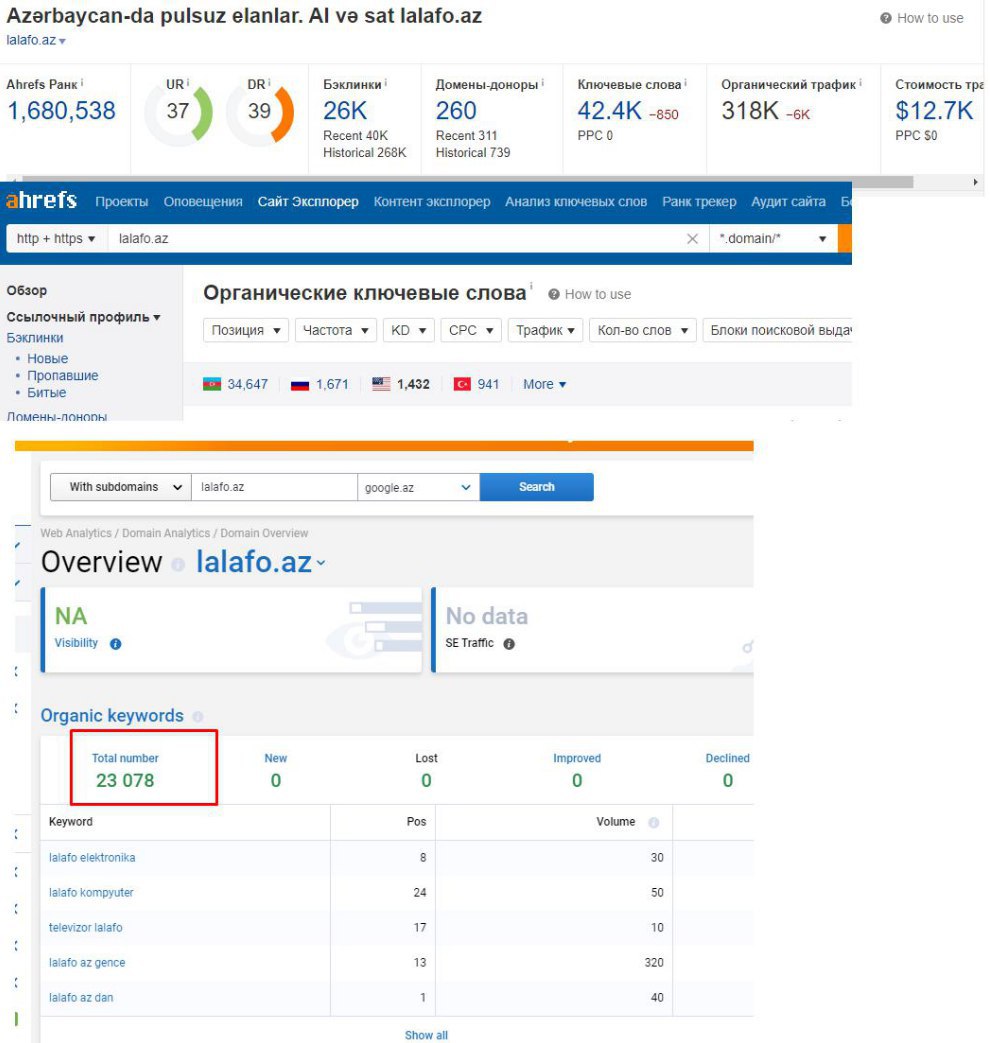Screen dimensions: 990x1043
Task: Select Сайт Эксплорер menu item
Action: (308, 202)
